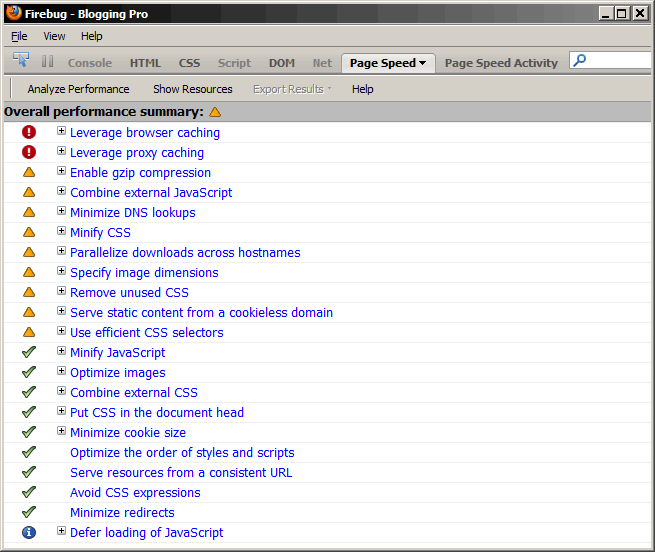Open the Put CSS in the document head link
This screenshot has width=655, height=552.
click(157, 412)
